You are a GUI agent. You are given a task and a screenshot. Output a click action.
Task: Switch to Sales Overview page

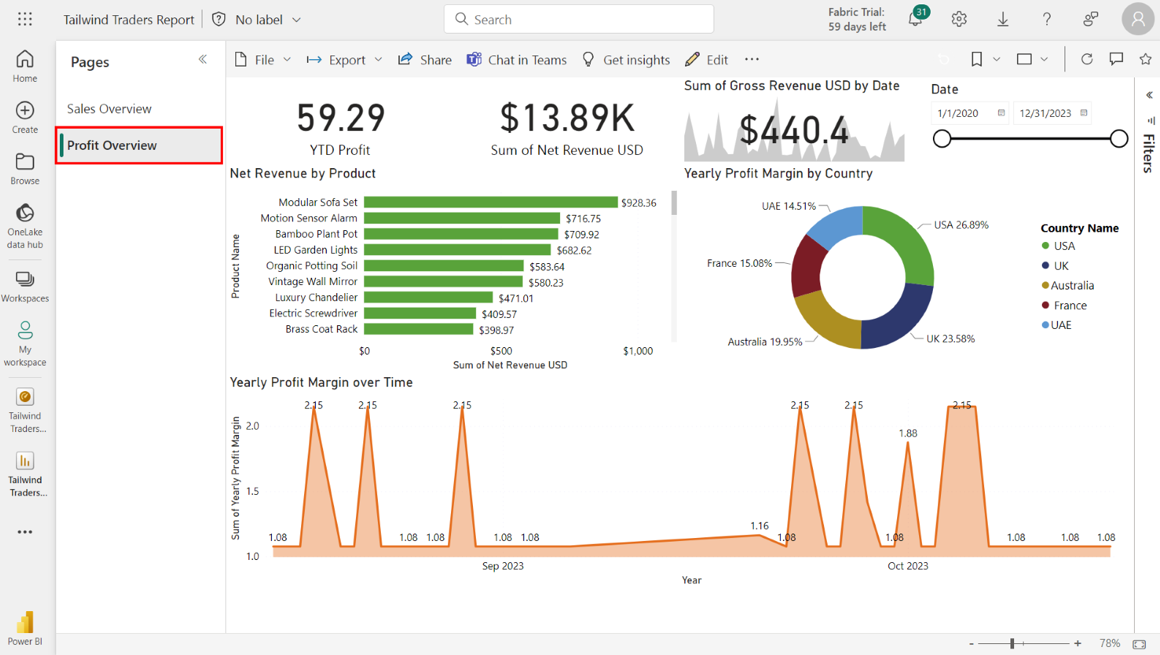pyautogui.click(x=109, y=108)
